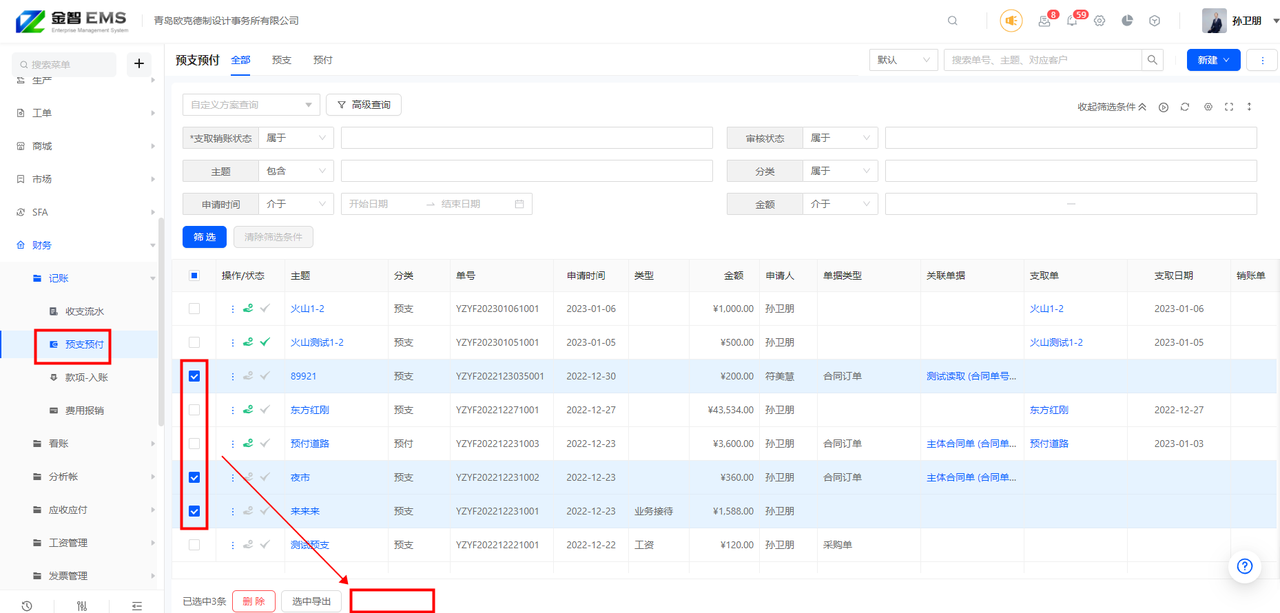Open the list column settings gear icon
Screen dimensions: 1280x613
click(1208, 107)
